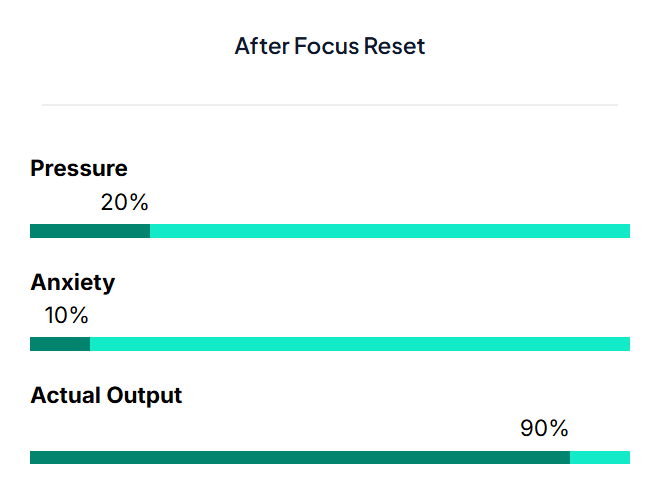This screenshot has width=662, height=496.
Task: Click the far left start of Actual Output bar
Action: click(x=33, y=458)
